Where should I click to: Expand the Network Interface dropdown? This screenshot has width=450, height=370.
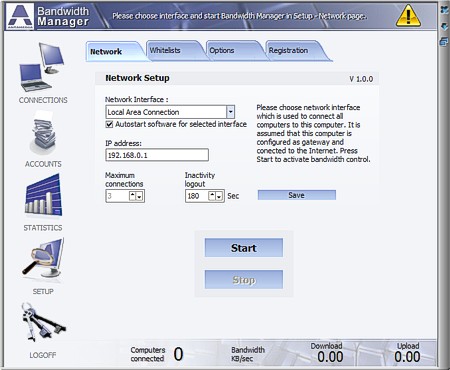pos(230,112)
